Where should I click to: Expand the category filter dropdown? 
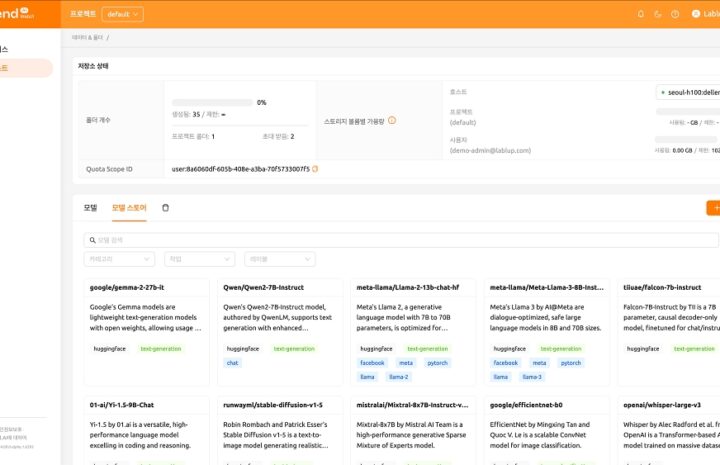[x=119, y=259]
